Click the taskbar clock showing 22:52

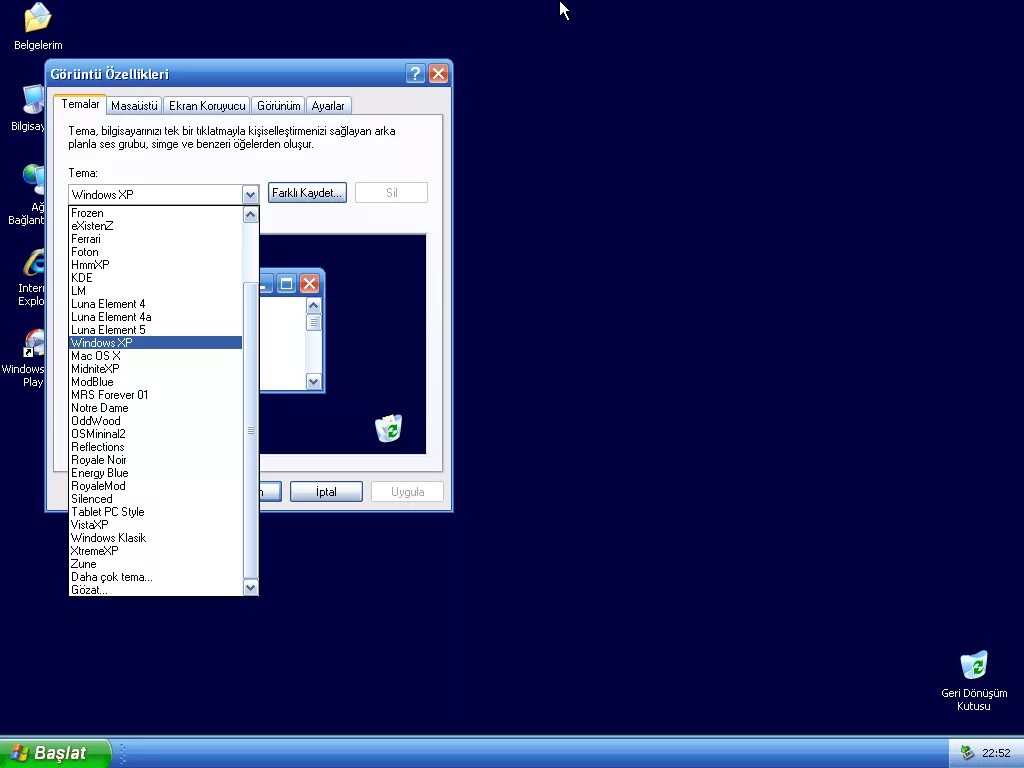(996, 753)
